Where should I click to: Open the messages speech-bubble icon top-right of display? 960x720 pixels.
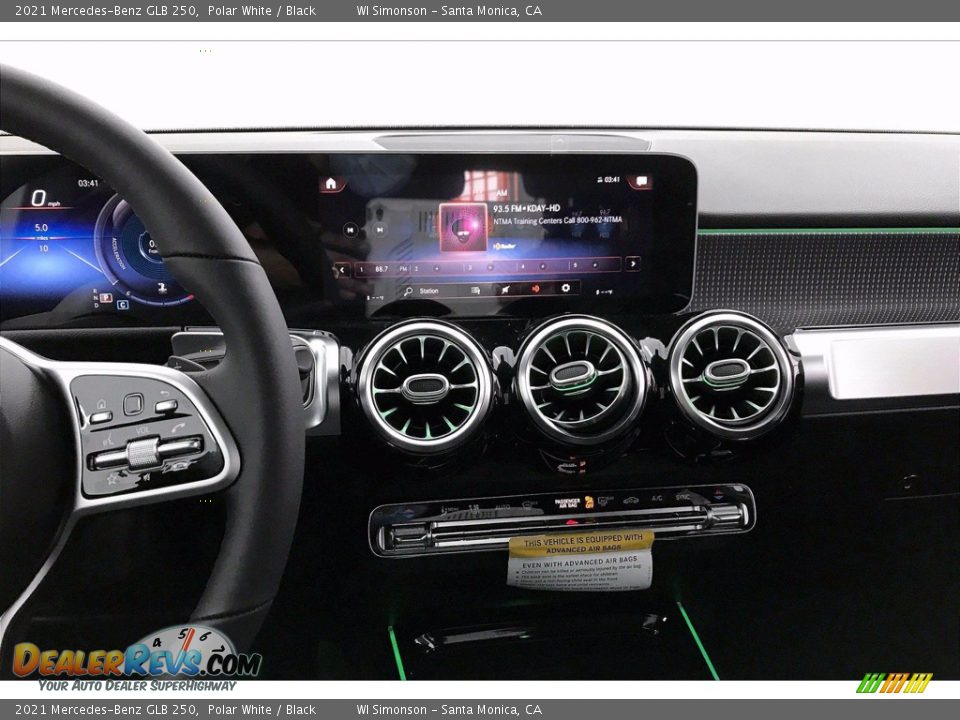pos(640,181)
